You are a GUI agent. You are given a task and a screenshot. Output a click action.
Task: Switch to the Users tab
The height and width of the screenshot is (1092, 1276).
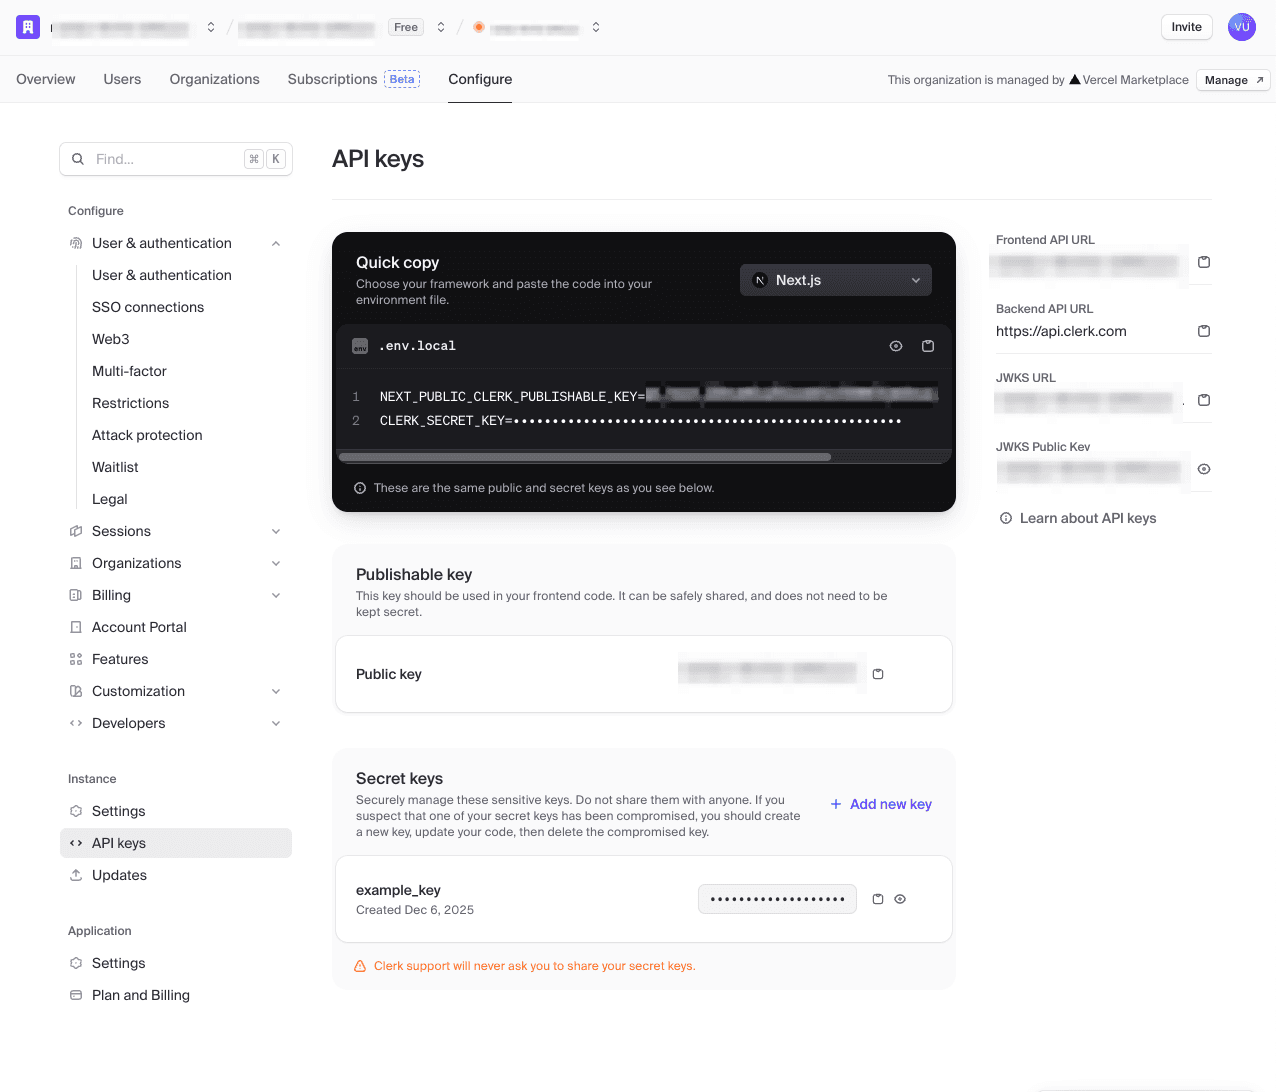[122, 79]
